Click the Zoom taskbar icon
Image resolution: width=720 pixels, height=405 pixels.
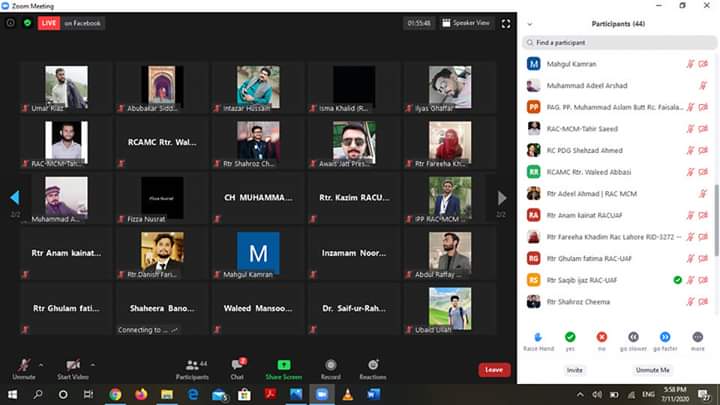pos(322,394)
